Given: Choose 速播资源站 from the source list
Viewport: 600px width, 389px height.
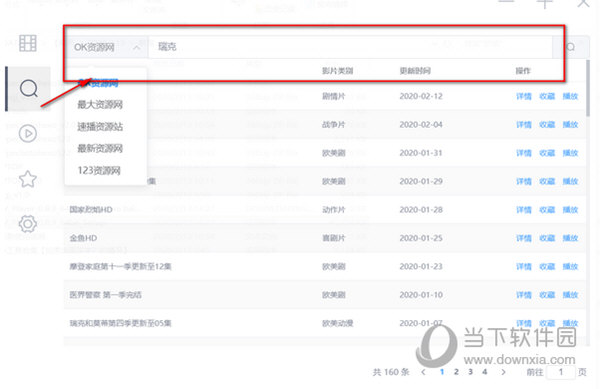Looking at the screenshot, I should point(100,126).
